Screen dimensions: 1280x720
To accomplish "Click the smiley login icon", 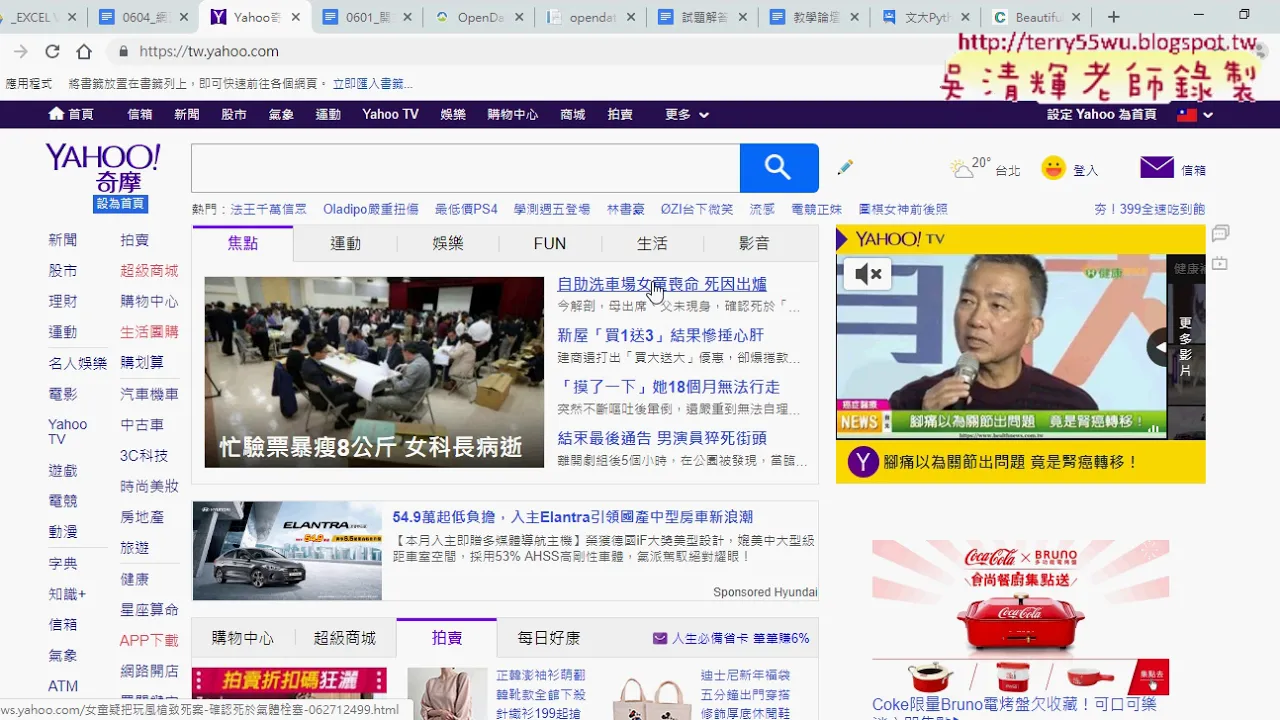I will [x=1053, y=168].
